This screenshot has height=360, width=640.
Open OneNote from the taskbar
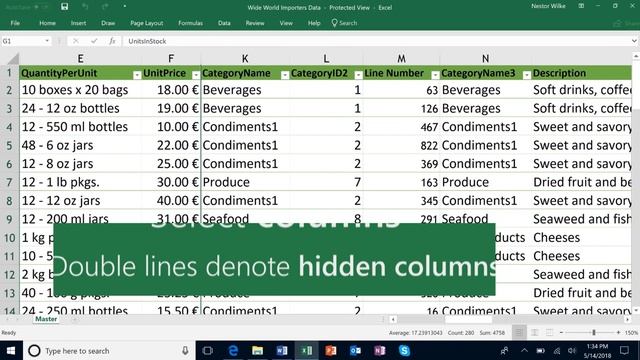coord(380,351)
